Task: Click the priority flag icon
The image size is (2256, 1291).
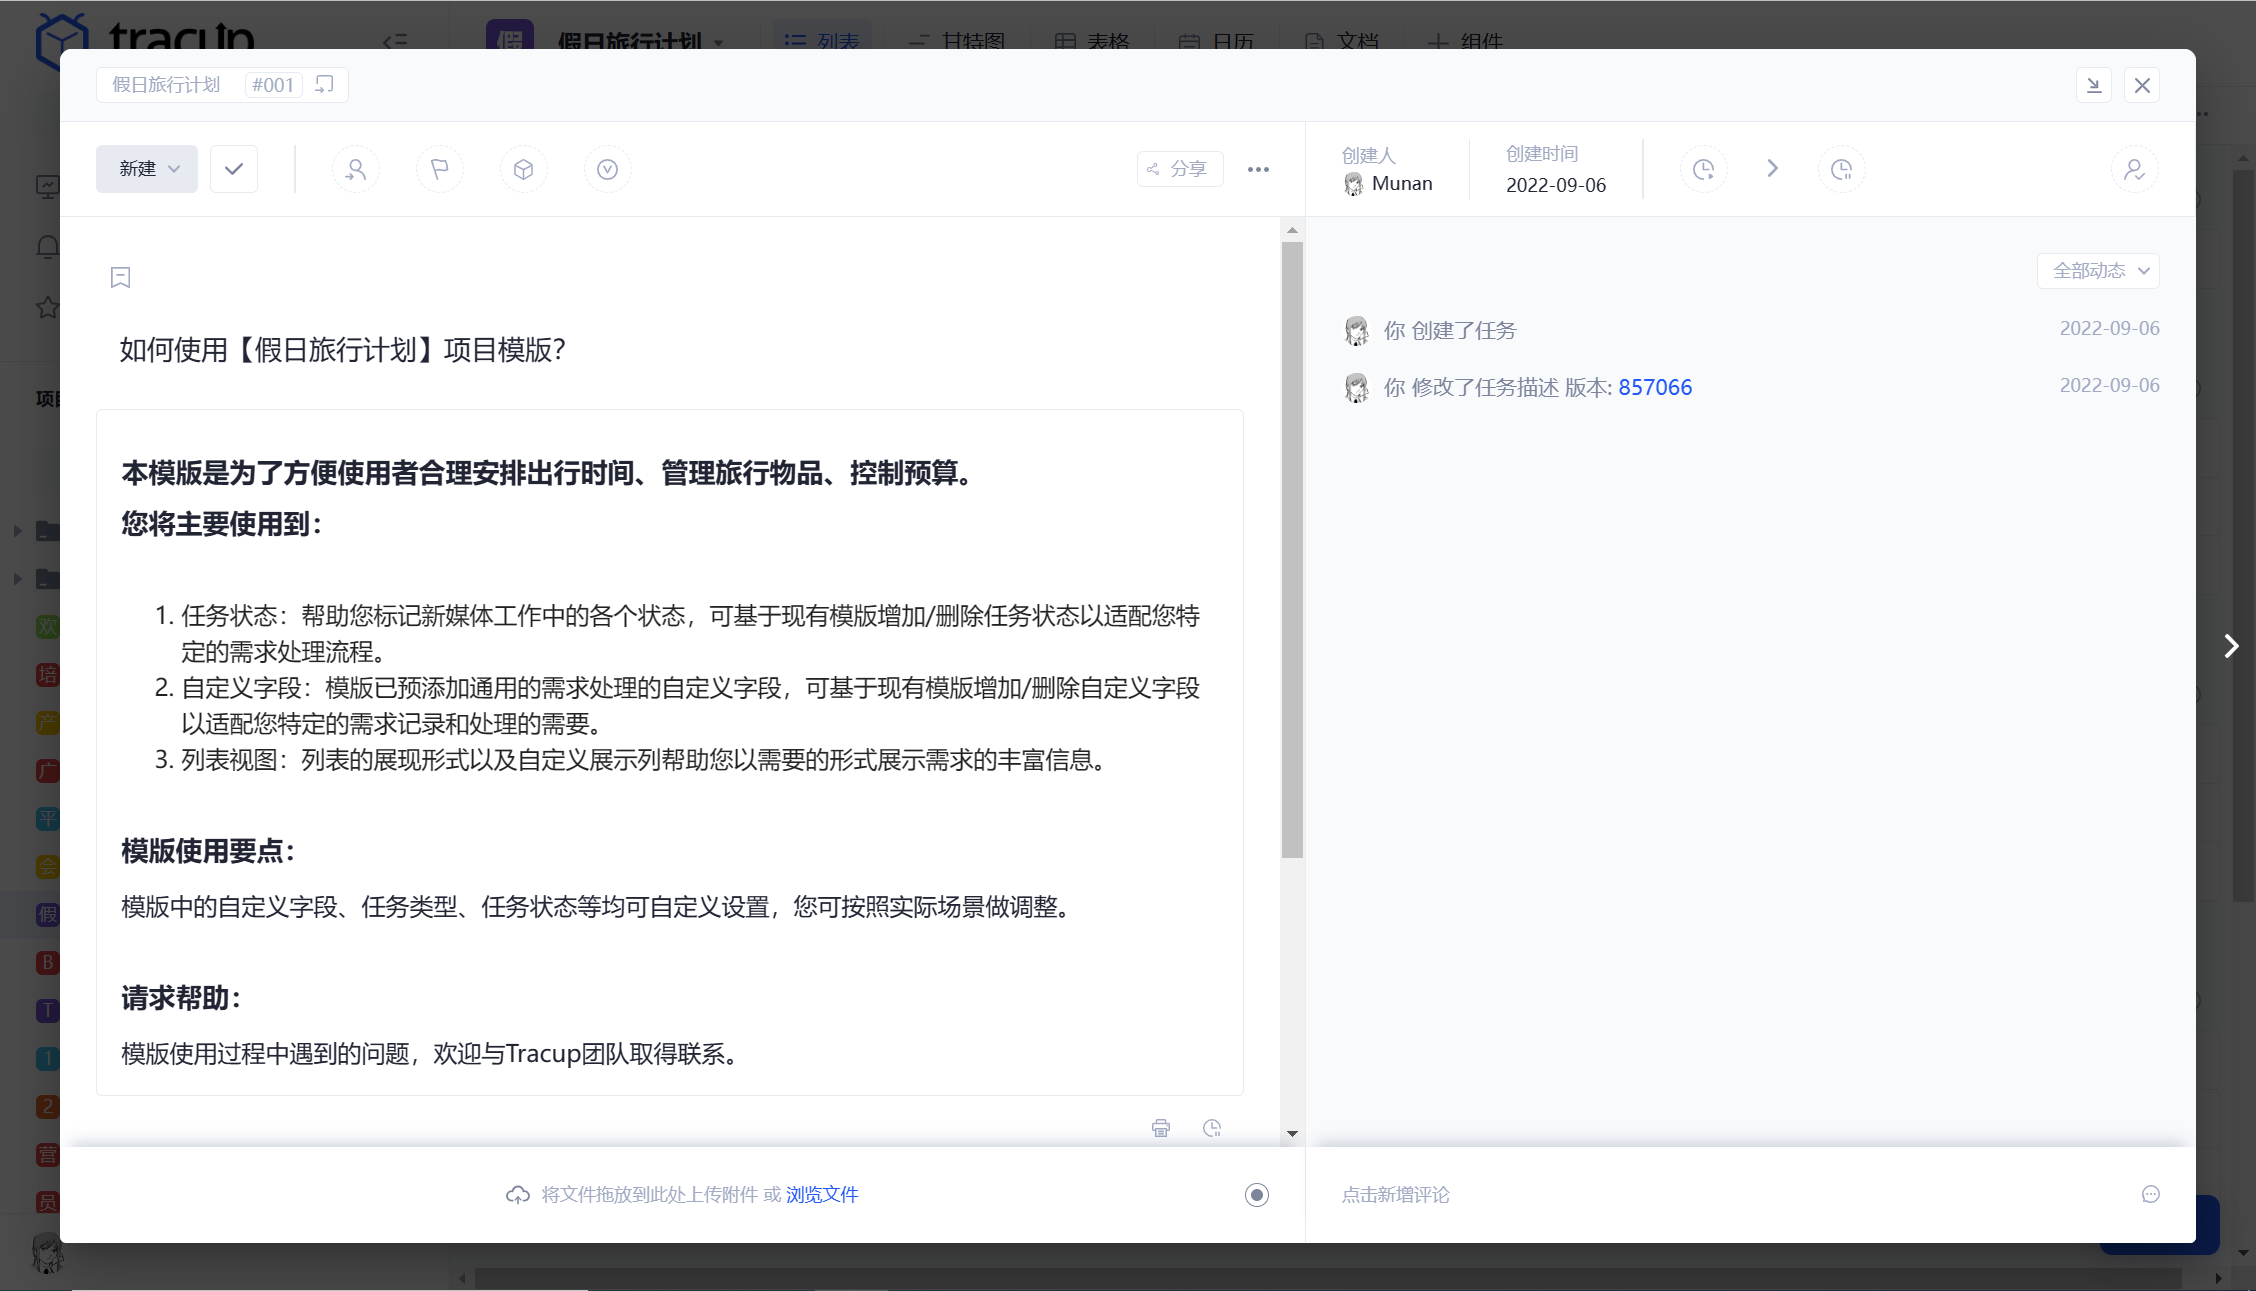Action: coord(439,169)
